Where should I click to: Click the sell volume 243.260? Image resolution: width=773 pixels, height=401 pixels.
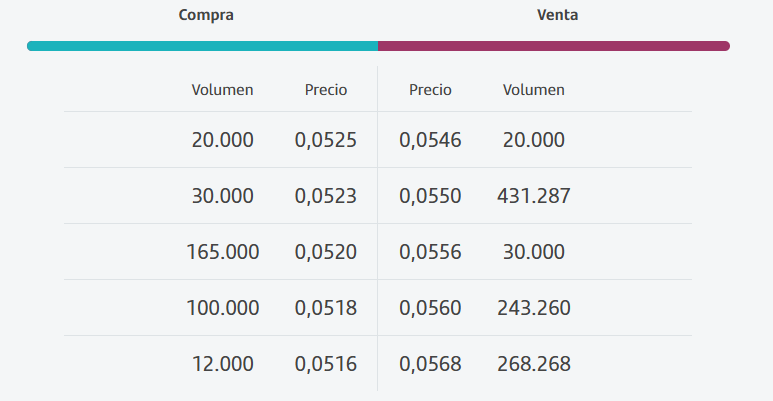[x=534, y=308]
